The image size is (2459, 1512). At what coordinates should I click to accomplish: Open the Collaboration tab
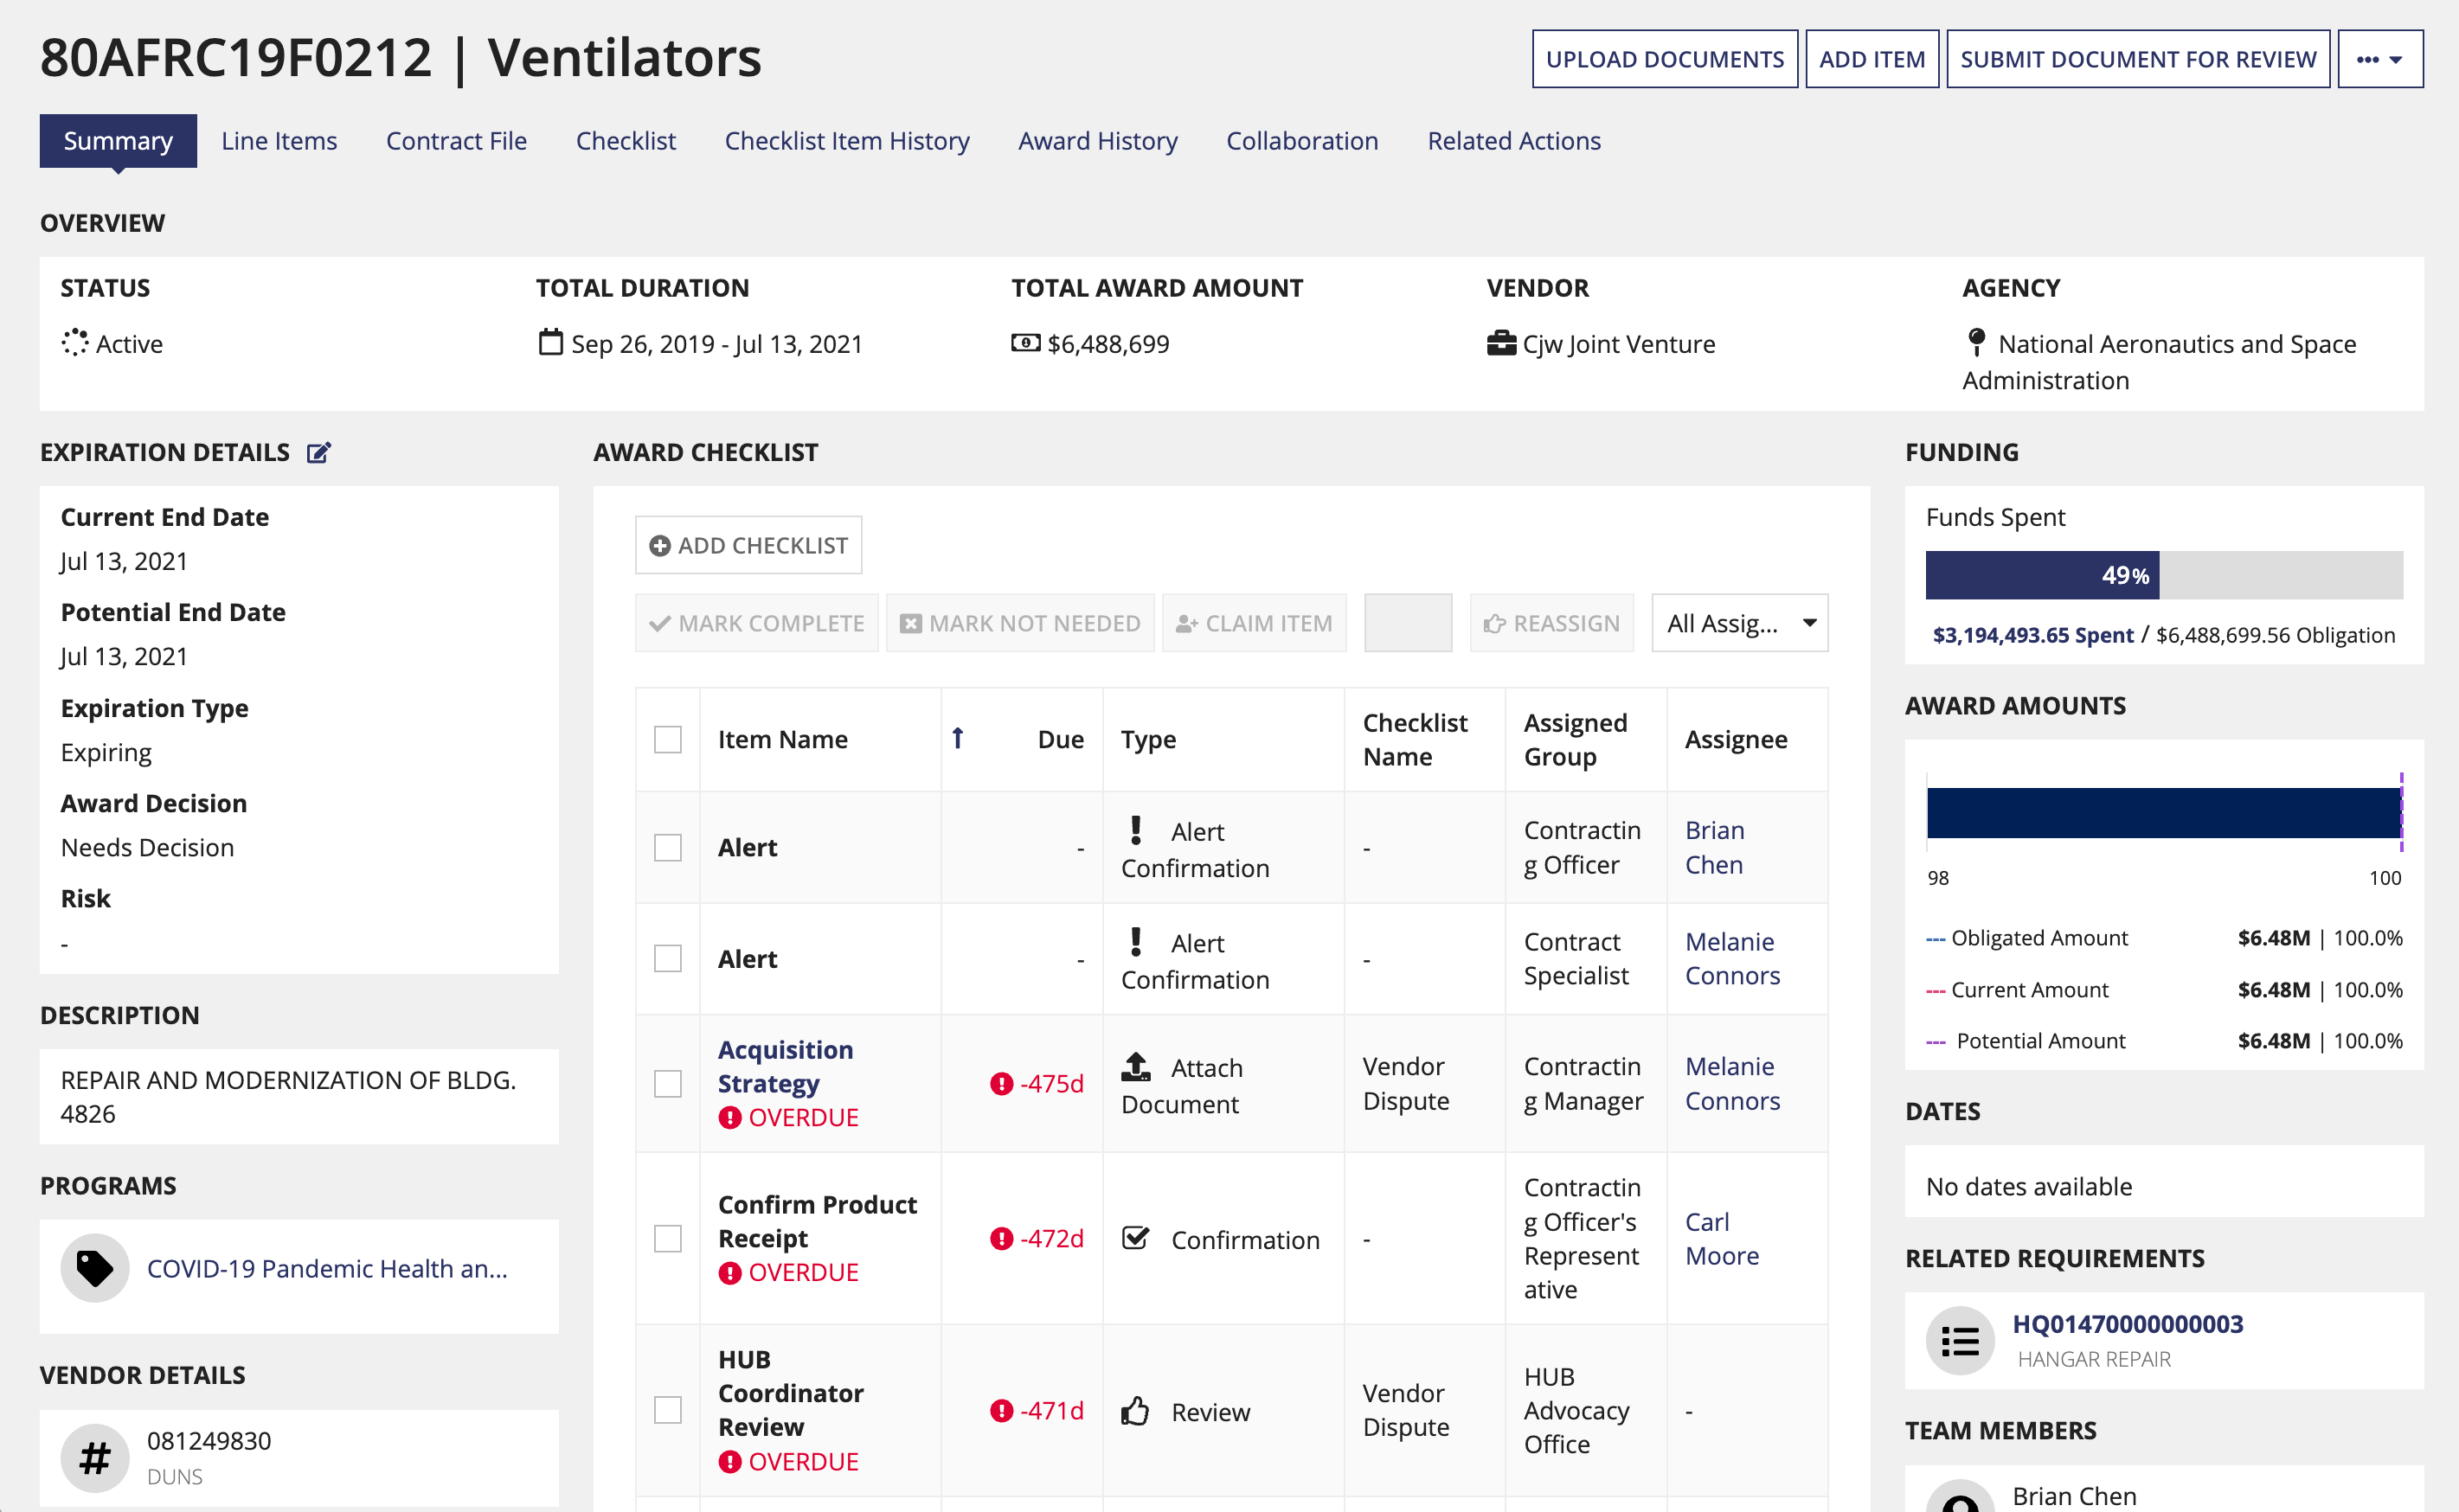click(x=1302, y=141)
